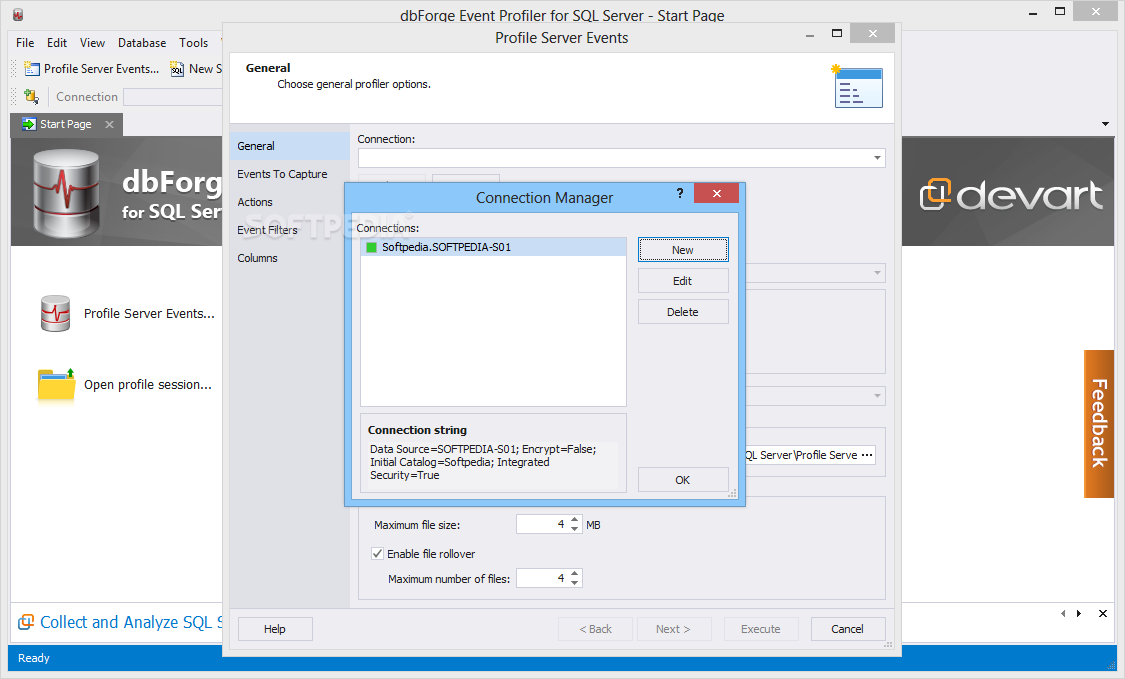Click Profile Server Events link on Start Page

coord(149,314)
